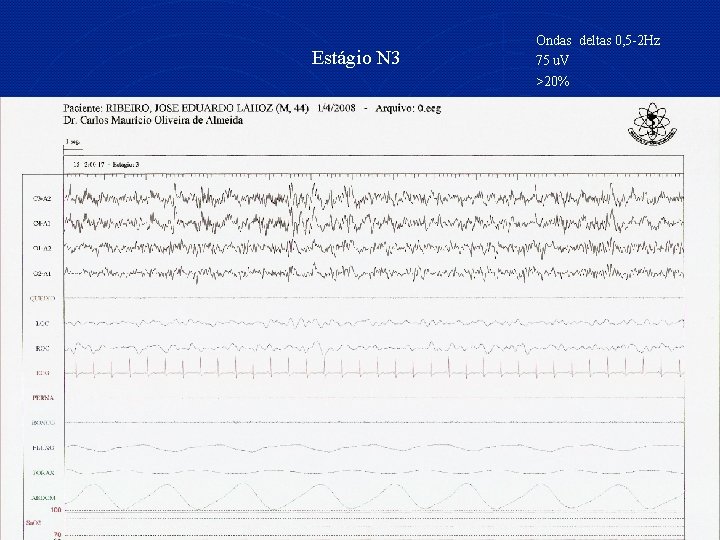720x540 pixels.
Task: Click the '75 uV' amplitude text
Action: (x=552, y=60)
